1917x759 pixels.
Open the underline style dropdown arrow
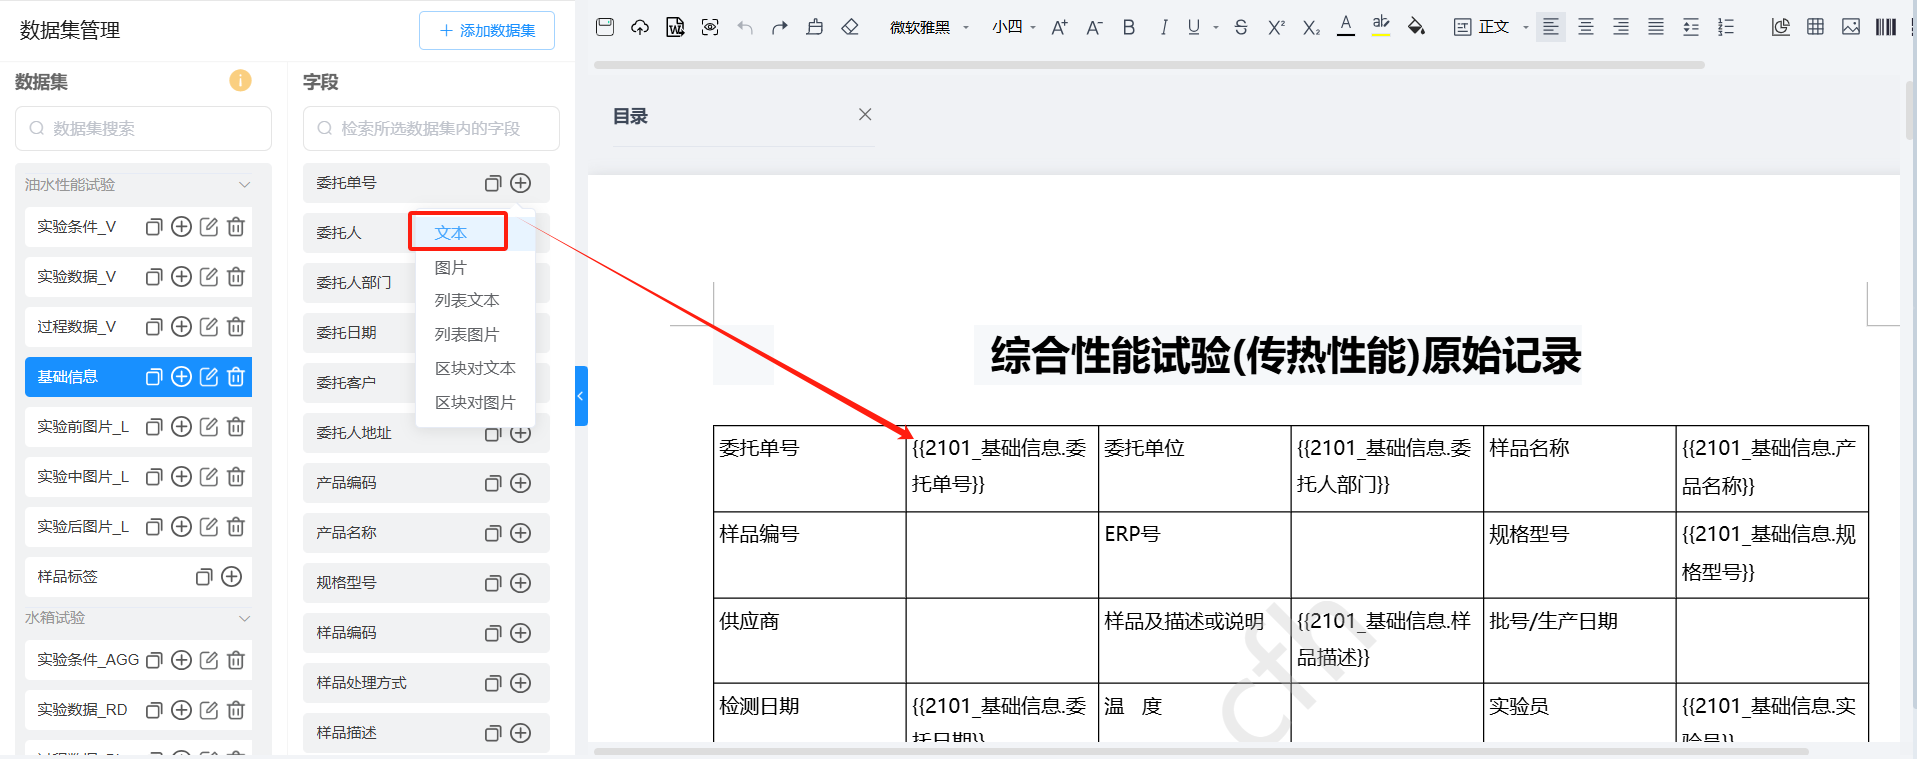pos(1216,27)
